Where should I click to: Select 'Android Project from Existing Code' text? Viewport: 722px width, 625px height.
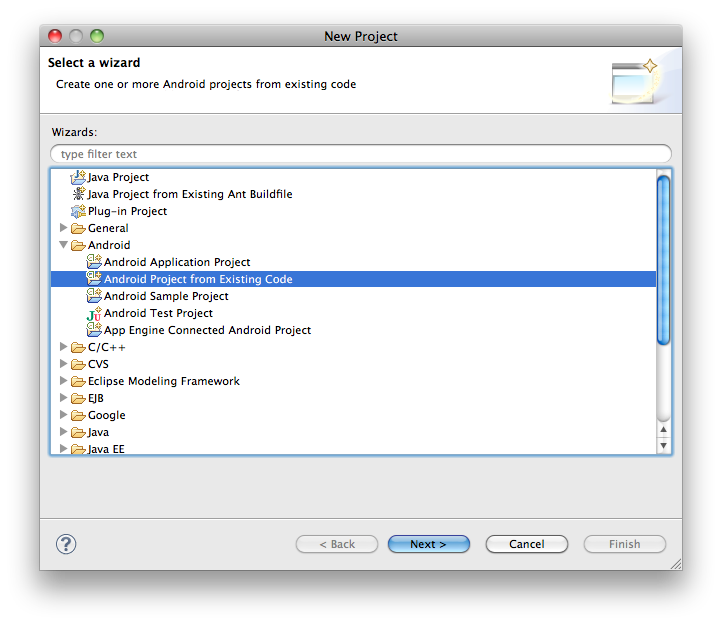click(198, 279)
